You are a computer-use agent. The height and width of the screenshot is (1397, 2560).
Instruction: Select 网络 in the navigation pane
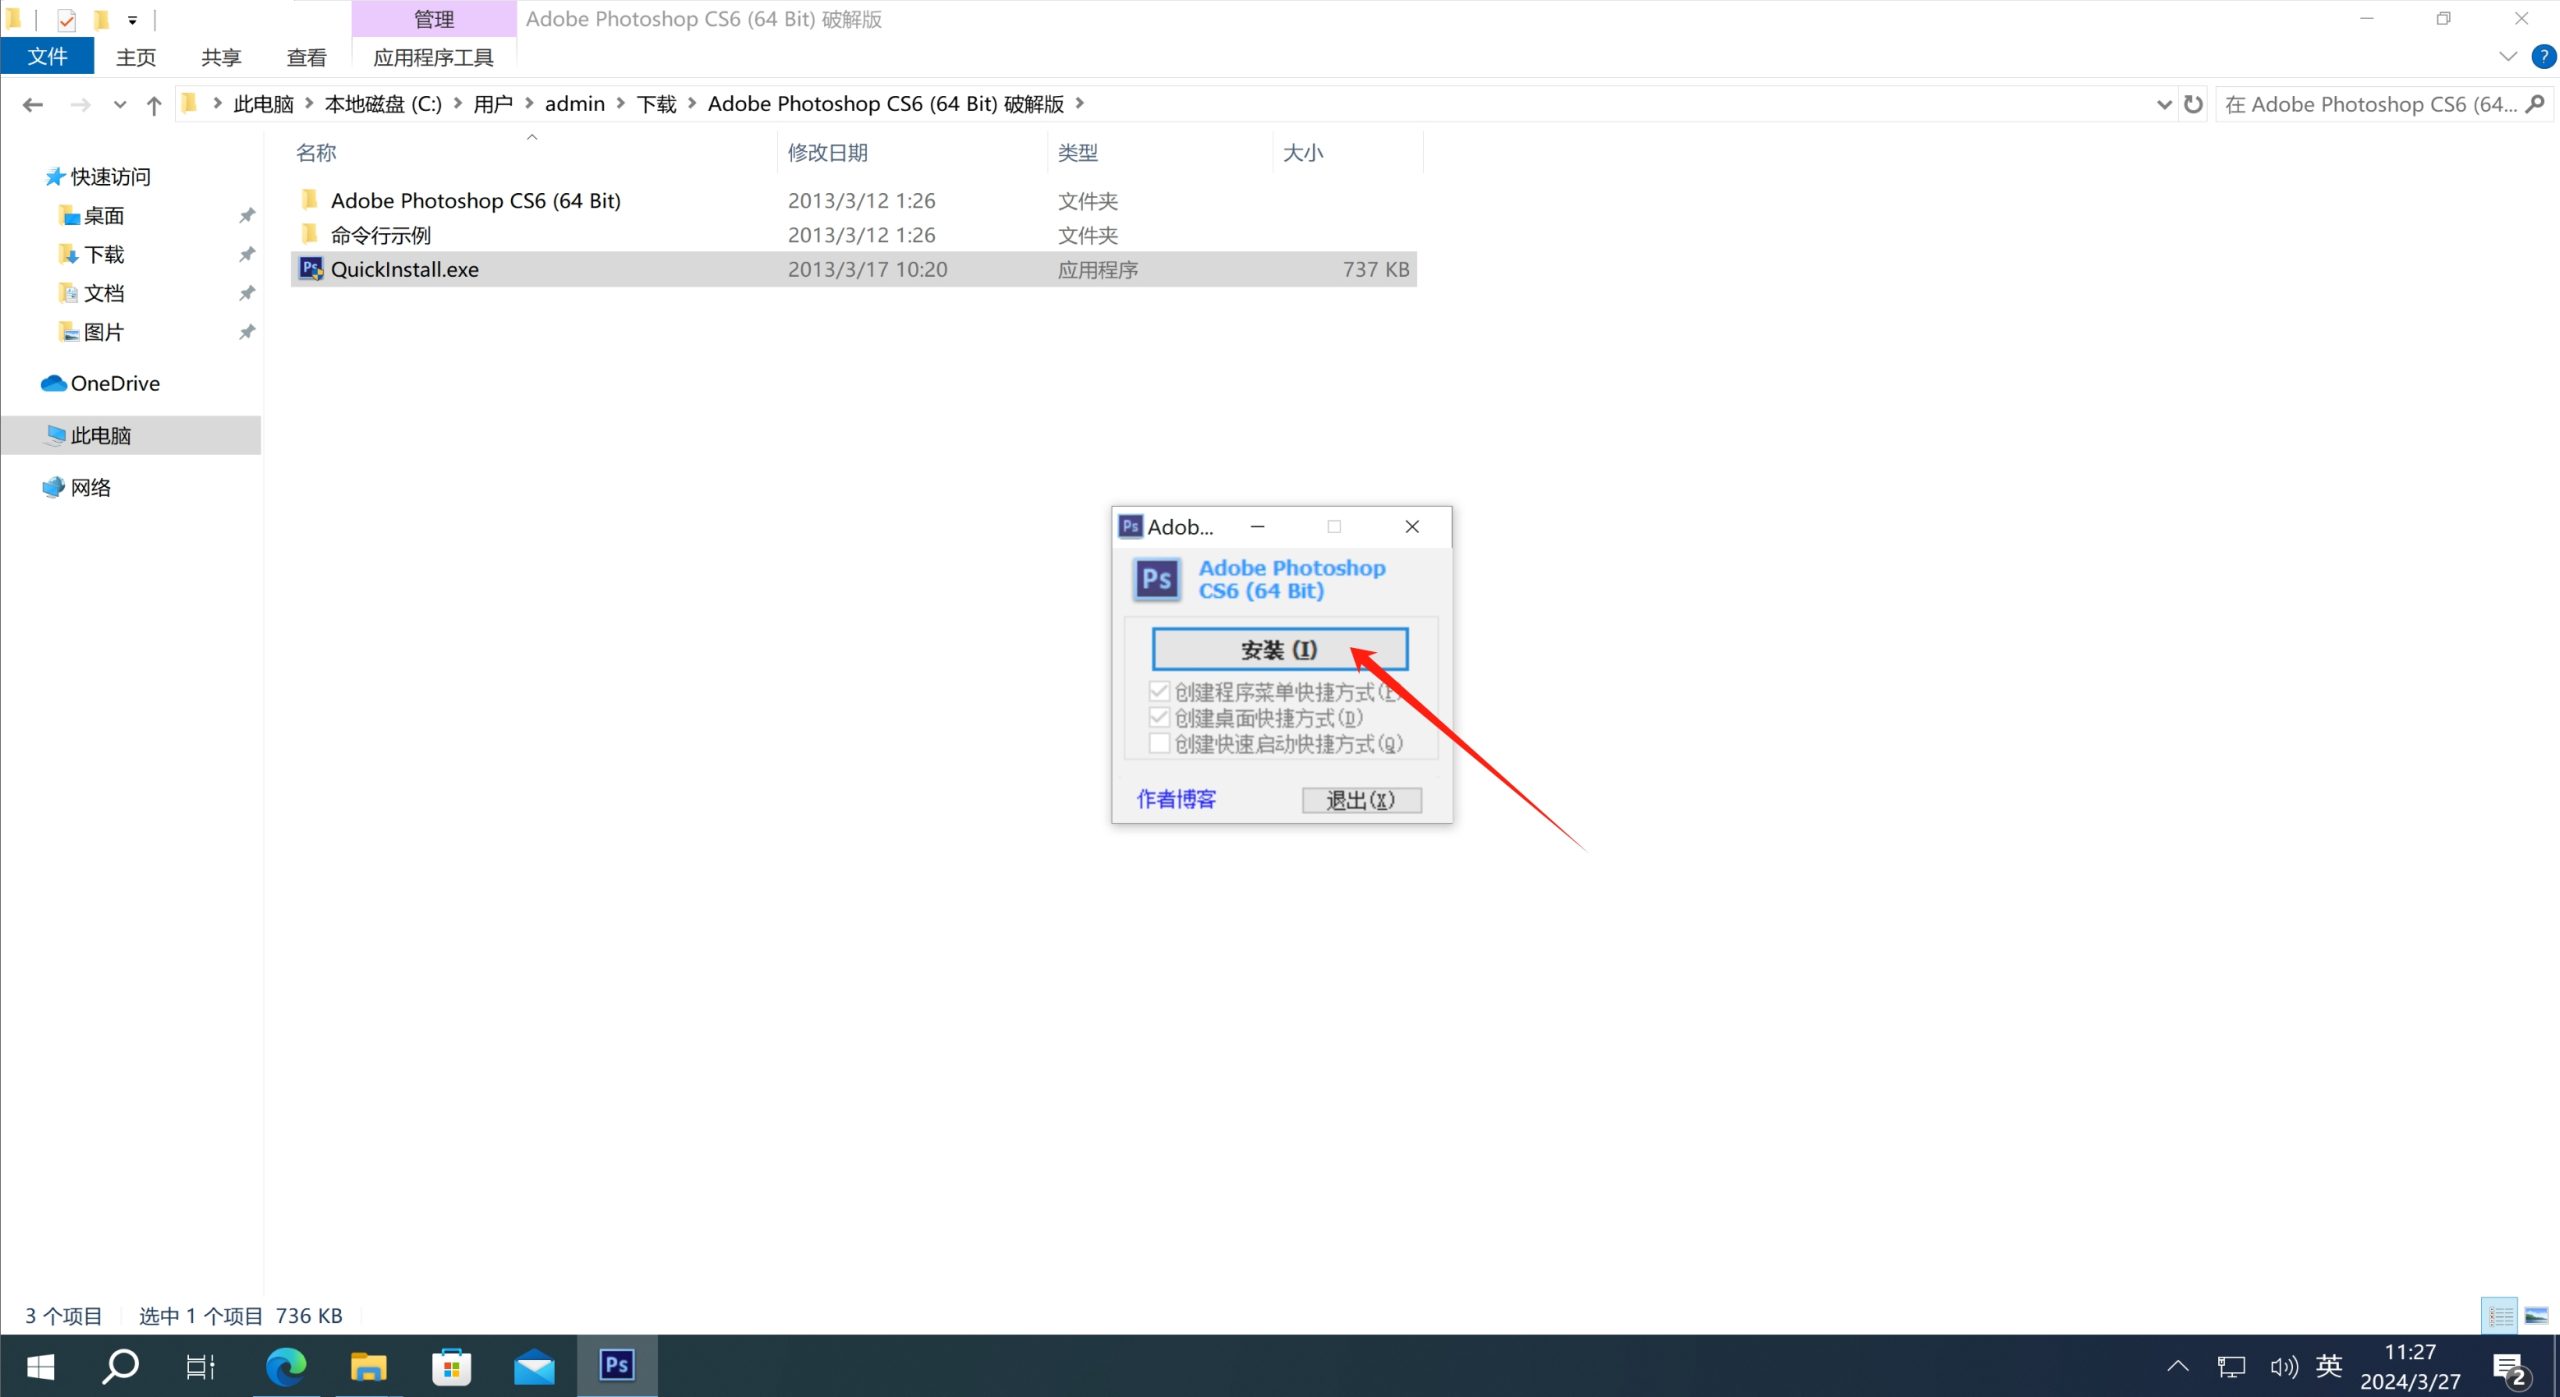tap(90, 487)
